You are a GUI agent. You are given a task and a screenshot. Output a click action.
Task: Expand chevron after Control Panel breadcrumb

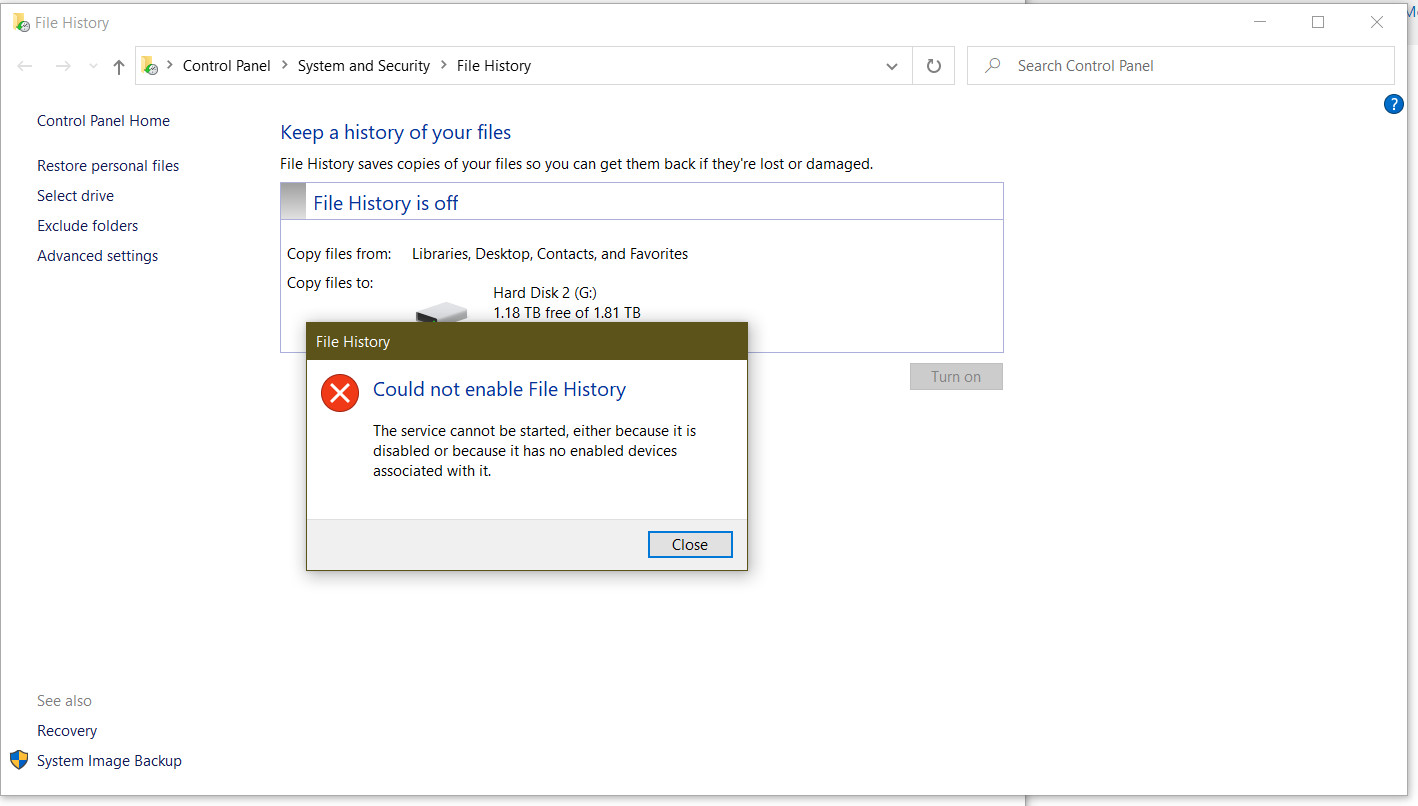pyautogui.click(x=285, y=66)
